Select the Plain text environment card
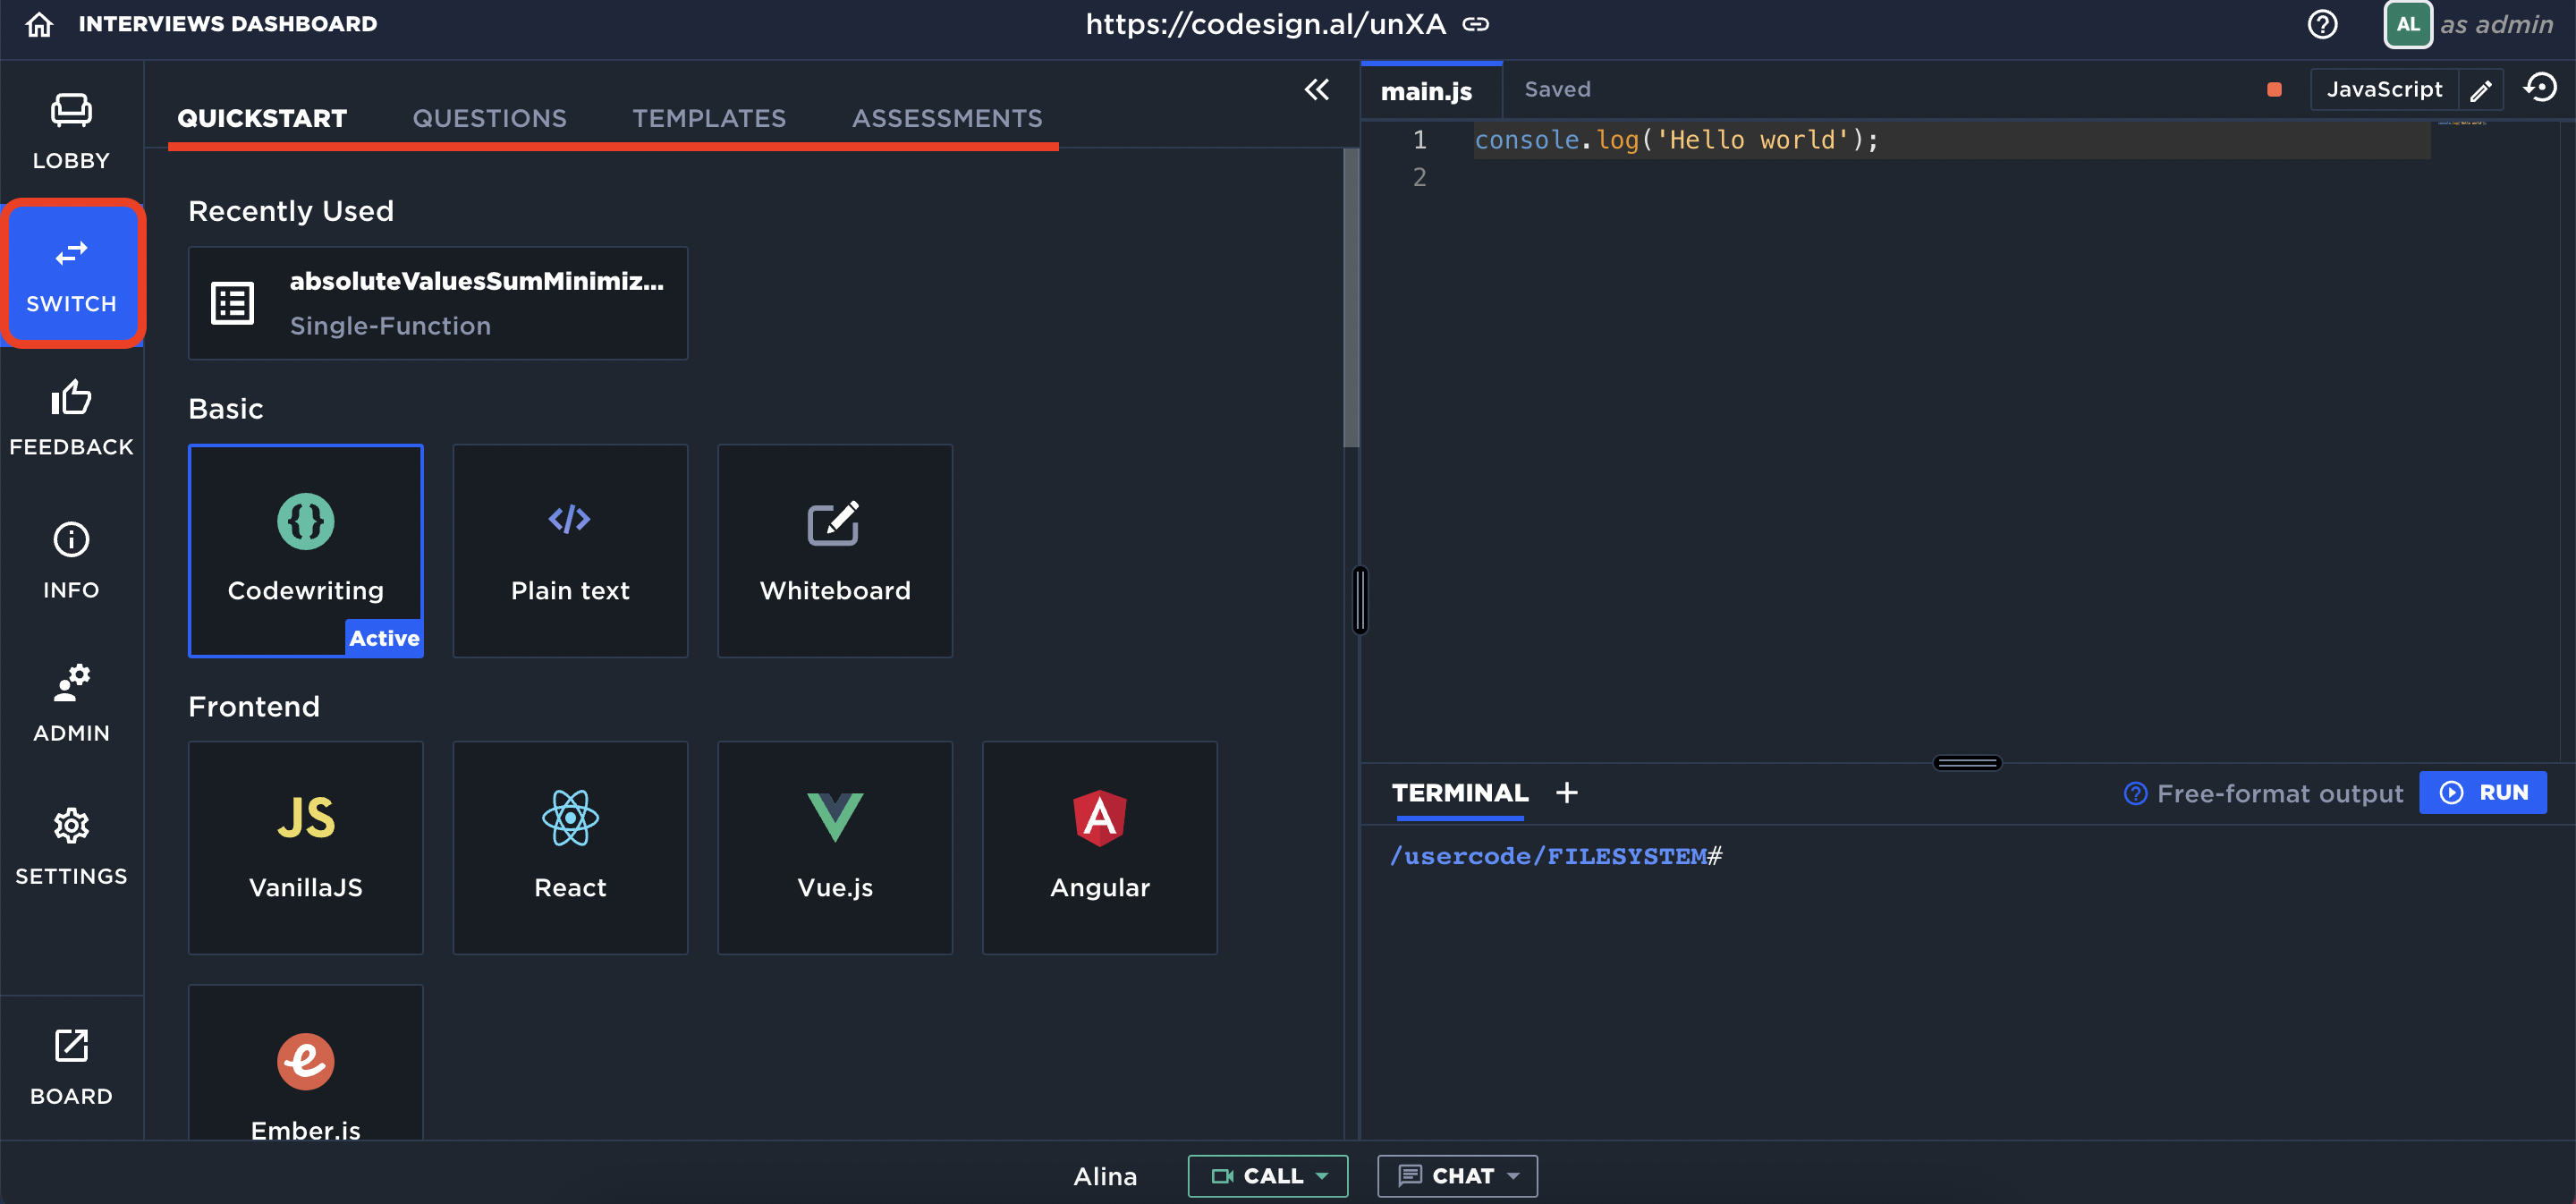Screen dimensions: 2576x1204 (x=570, y=550)
